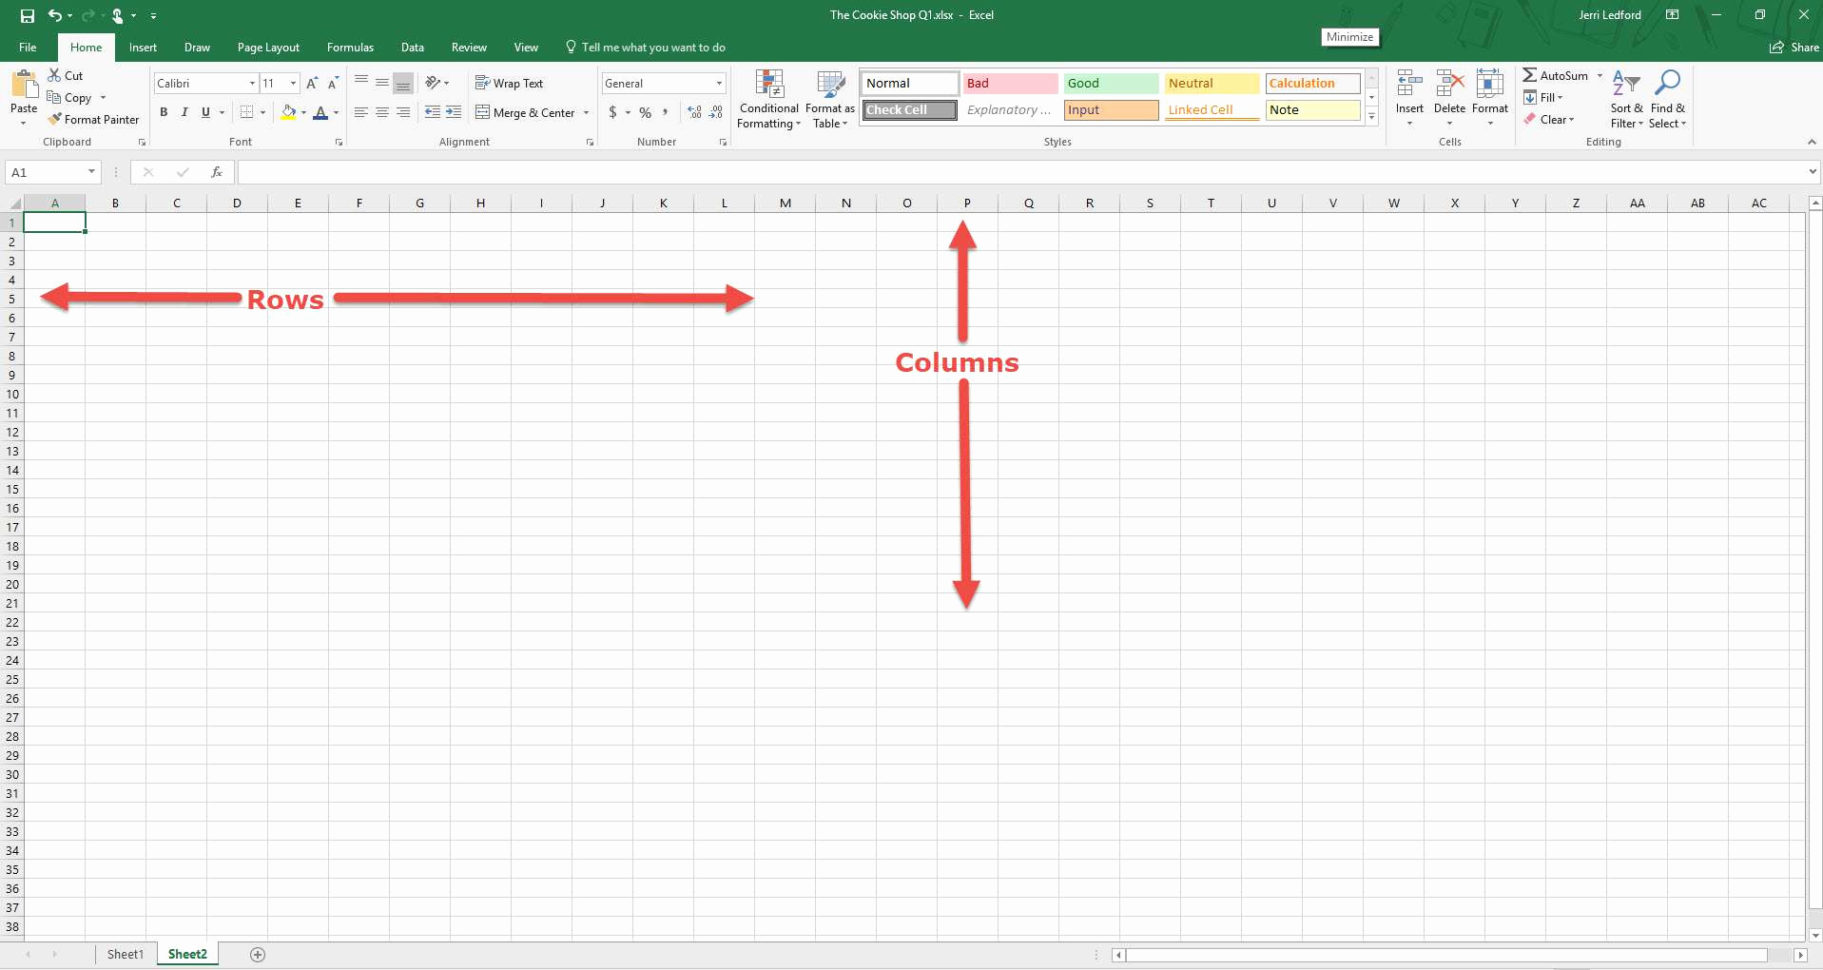This screenshot has width=1823, height=970.
Task: Open the General number format dropdown
Action: pyautogui.click(x=719, y=84)
